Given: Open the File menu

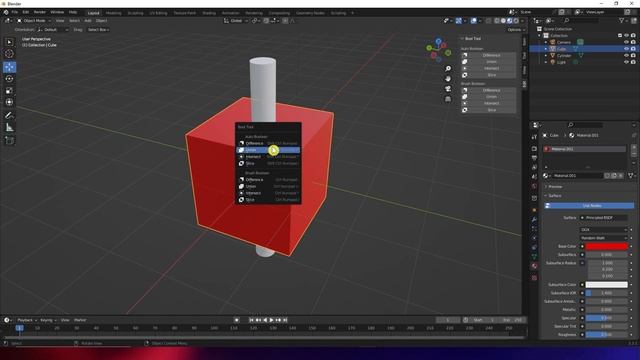Looking at the screenshot, I should pyautogui.click(x=15, y=12).
